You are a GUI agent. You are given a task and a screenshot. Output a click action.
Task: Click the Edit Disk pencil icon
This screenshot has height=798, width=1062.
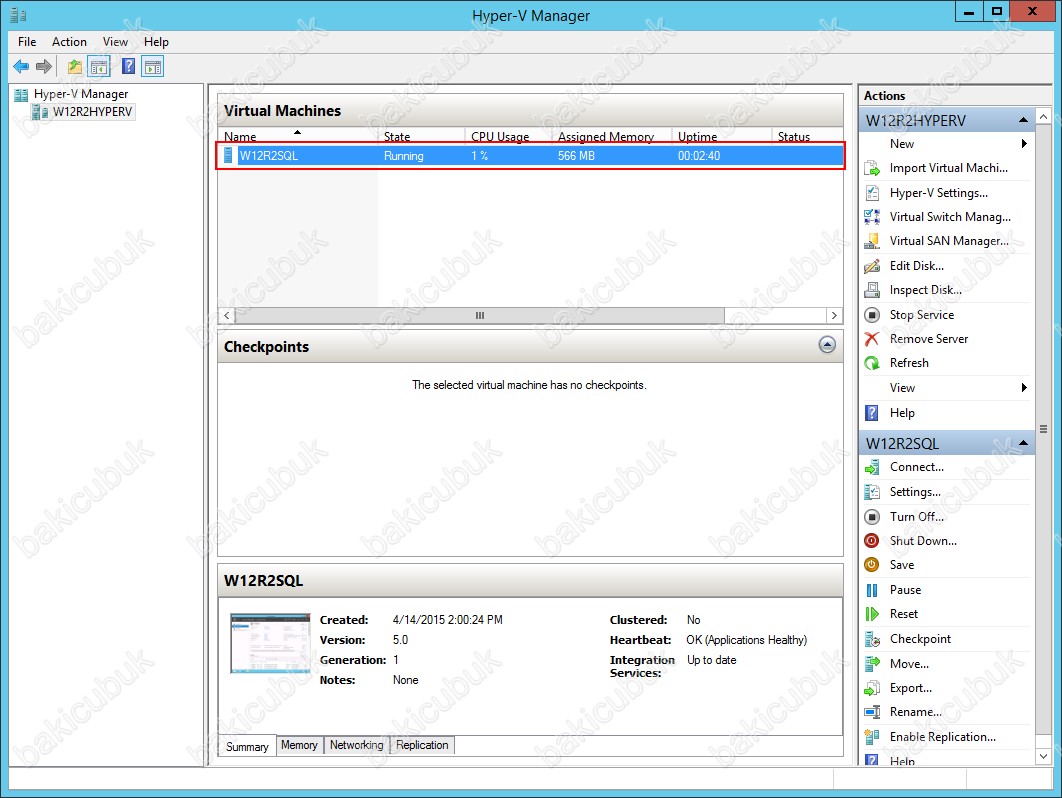(872, 266)
